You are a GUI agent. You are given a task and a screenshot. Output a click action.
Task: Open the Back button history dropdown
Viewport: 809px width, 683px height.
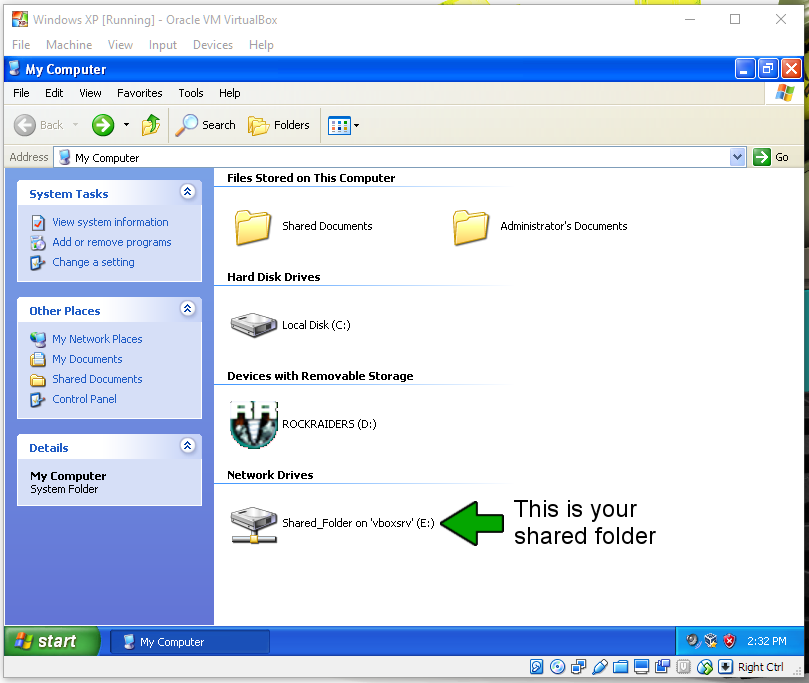tap(75, 125)
